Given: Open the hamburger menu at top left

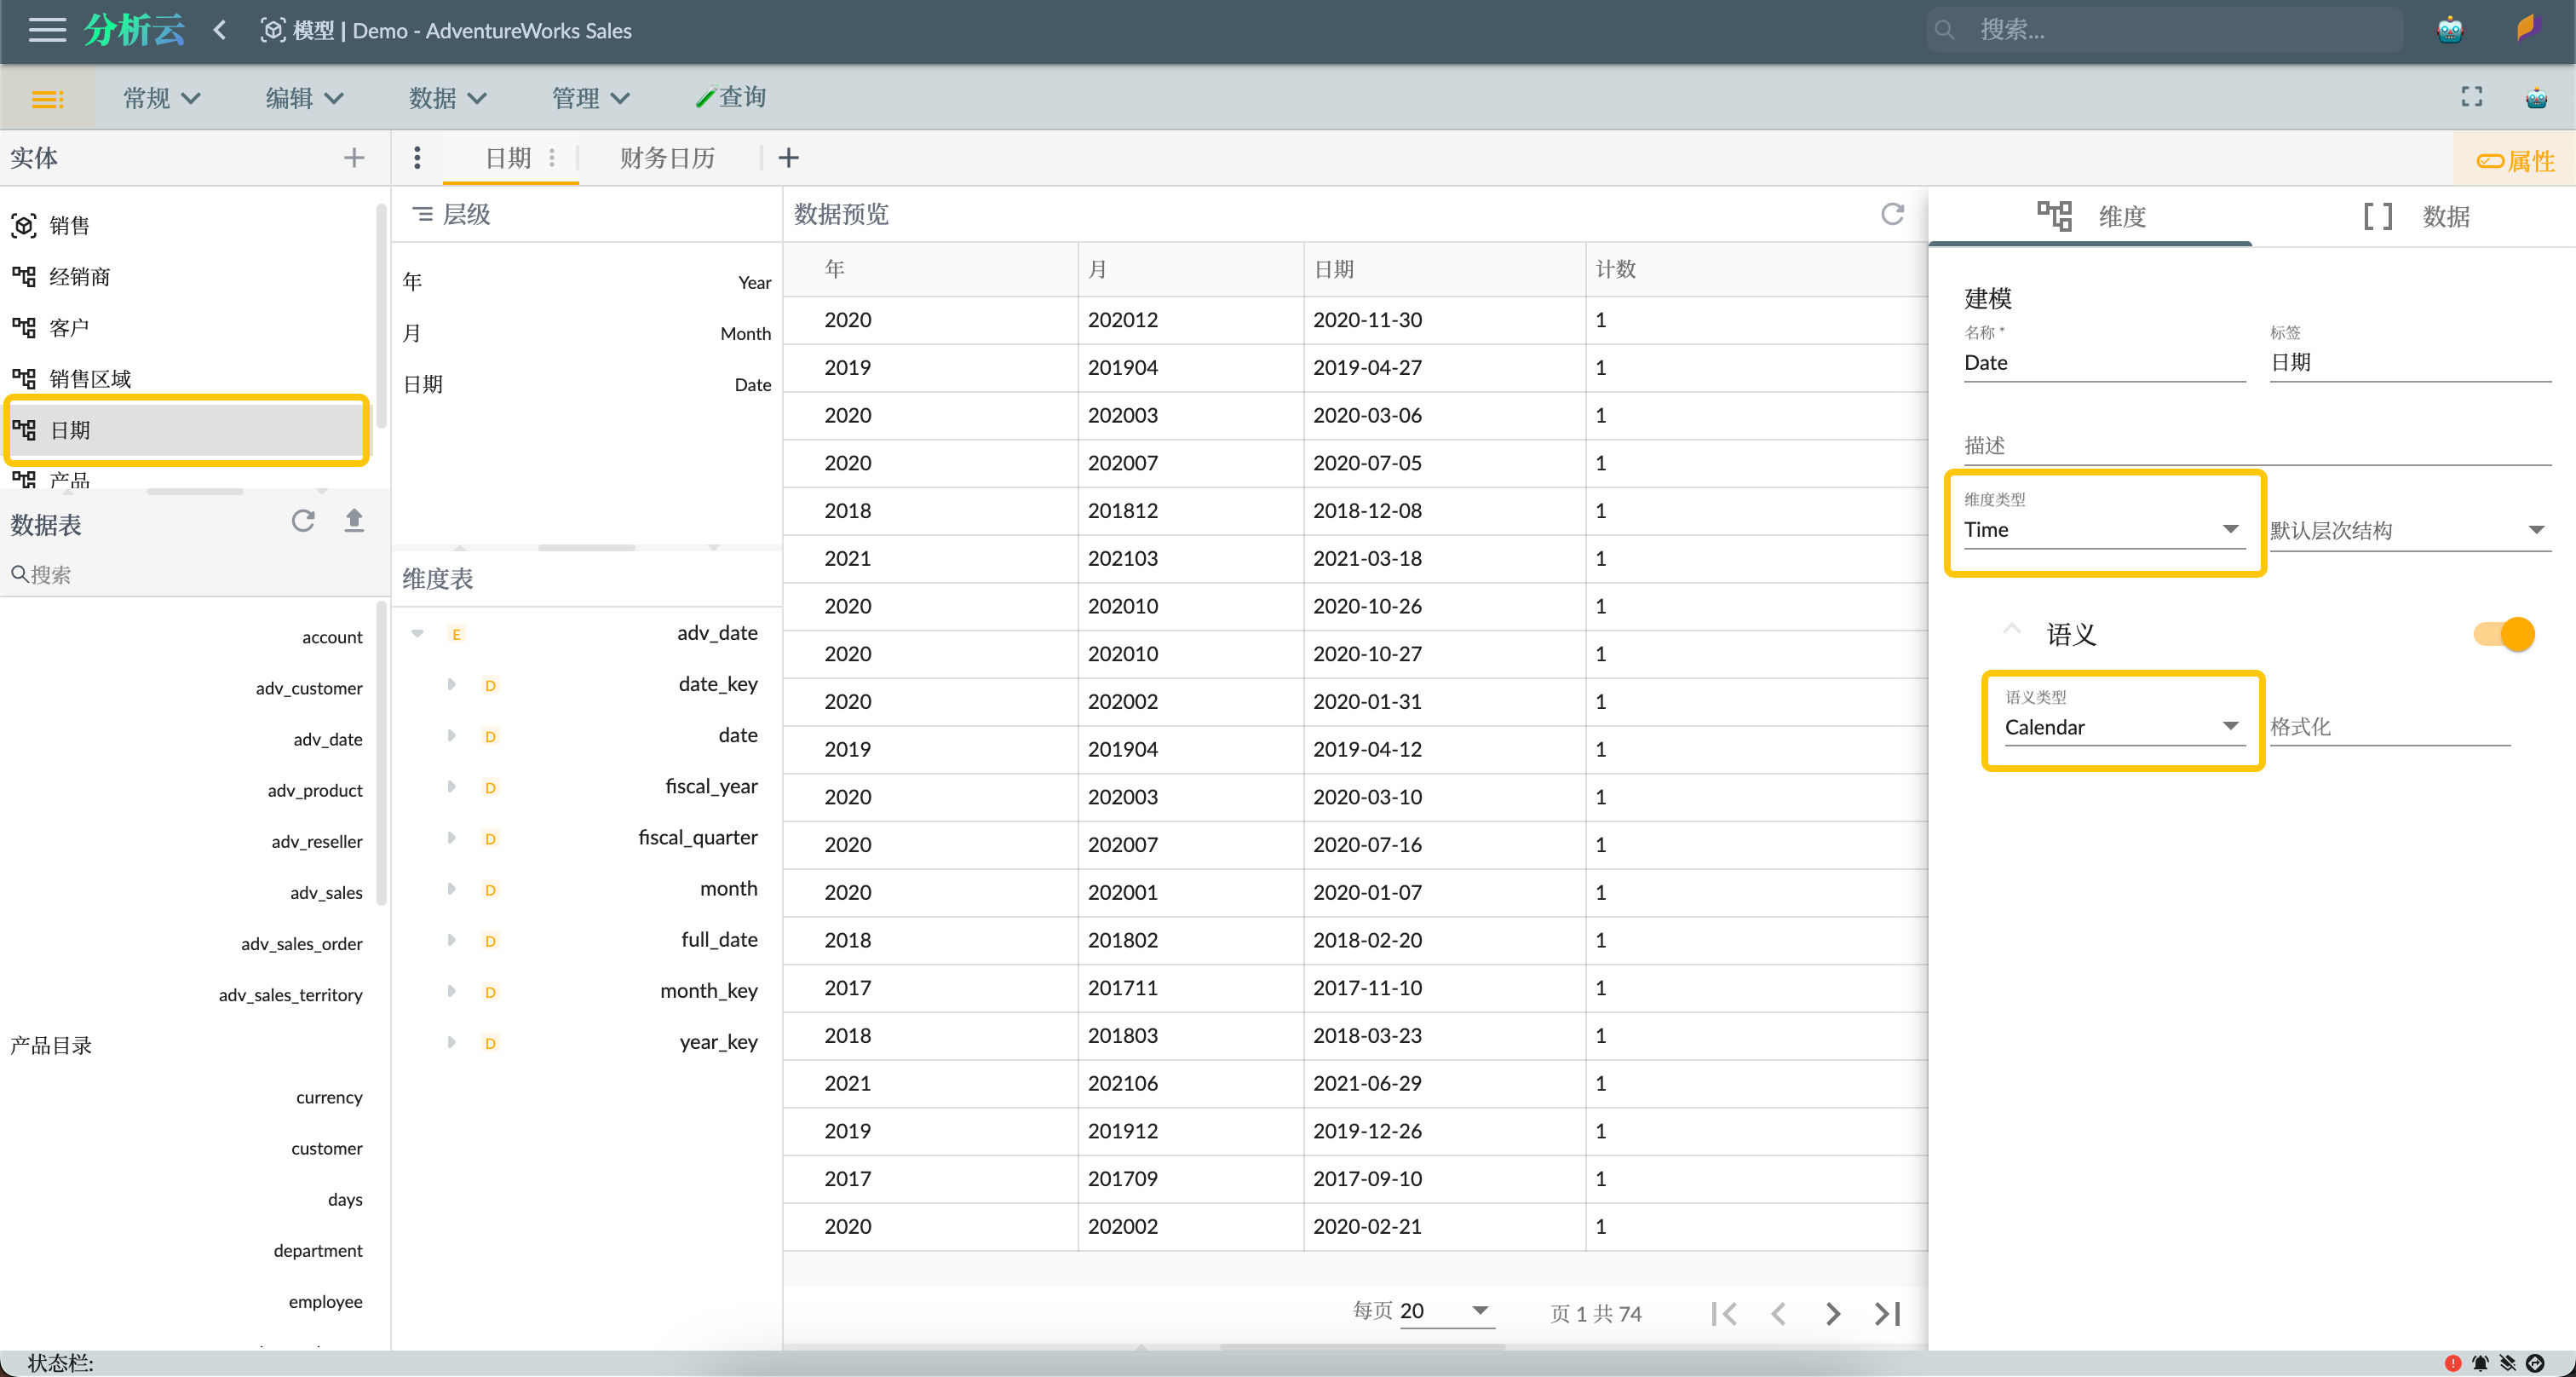Looking at the screenshot, I should pyautogui.click(x=47, y=30).
